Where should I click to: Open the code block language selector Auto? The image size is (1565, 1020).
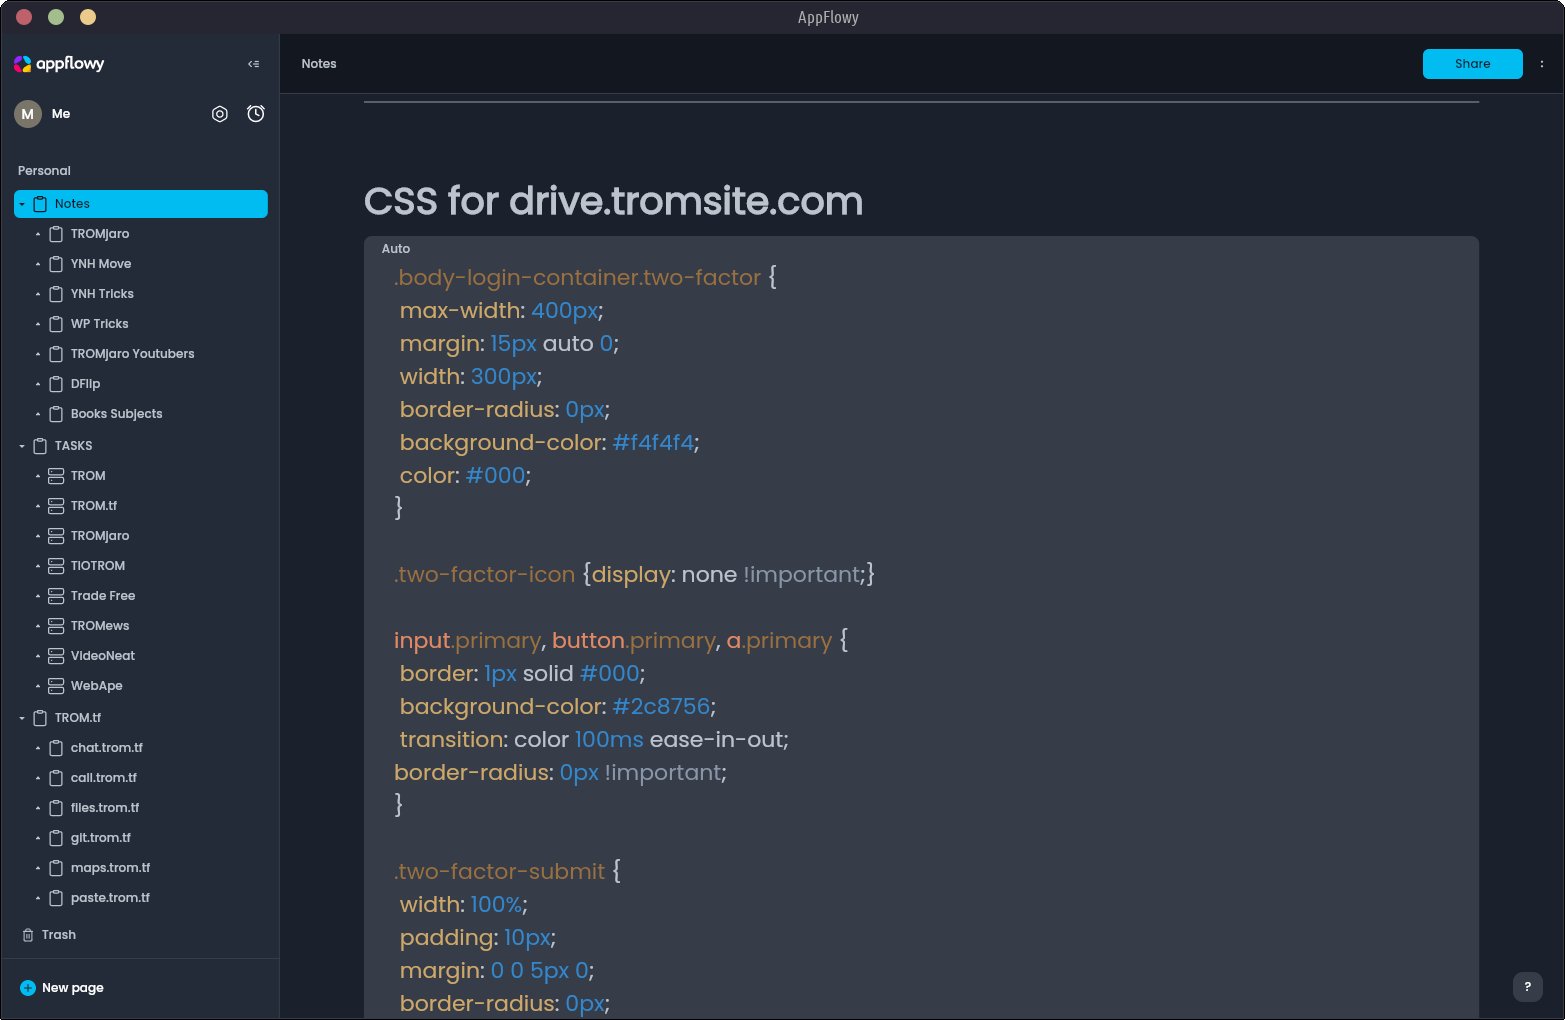[396, 249]
